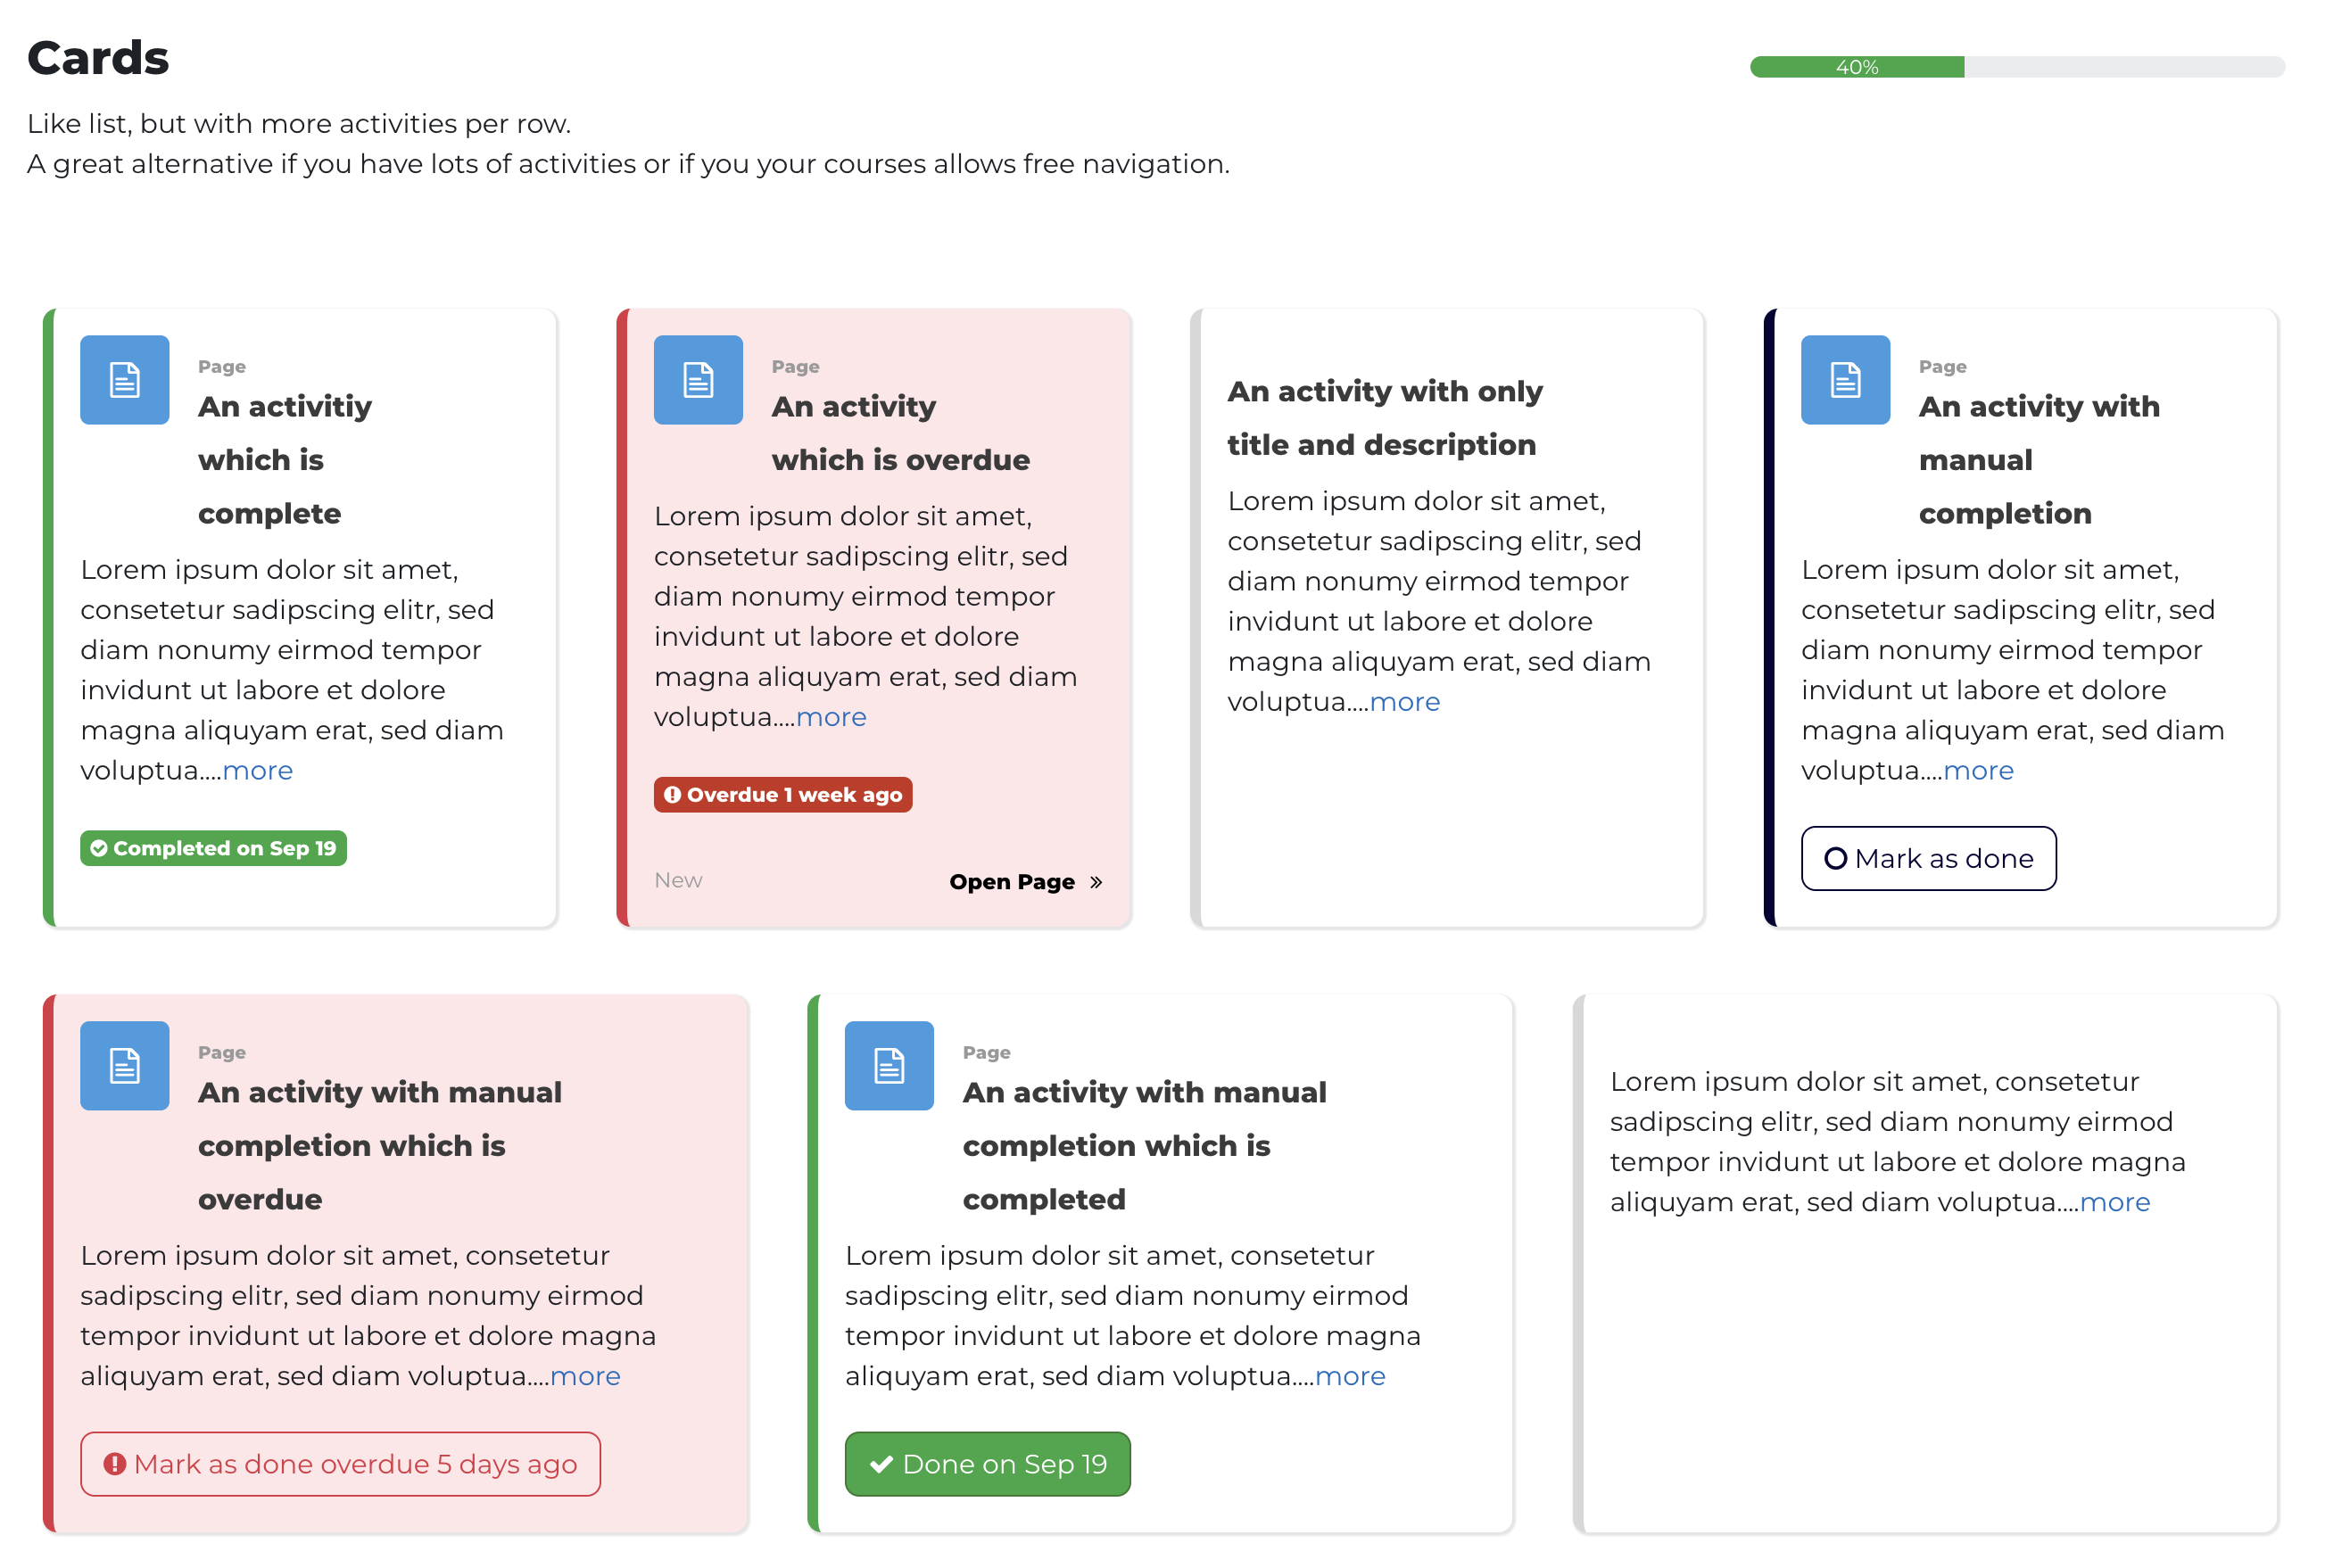Click the page icon of the manual overdue card

tap(124, 1065)
